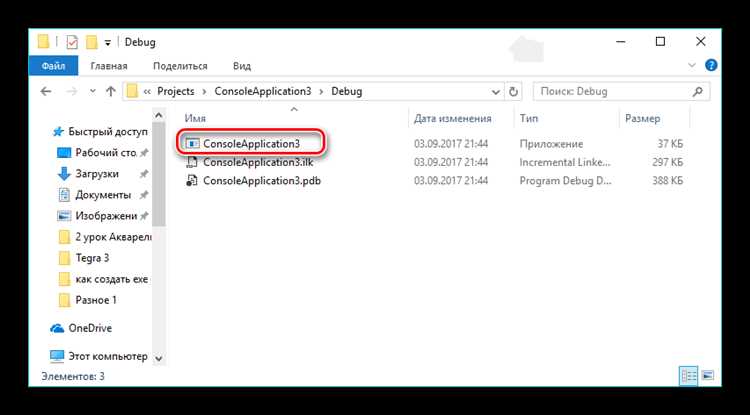Select the ConsoleApplication3.ilk file
This screenshot has width=750, height=415.
258,162
